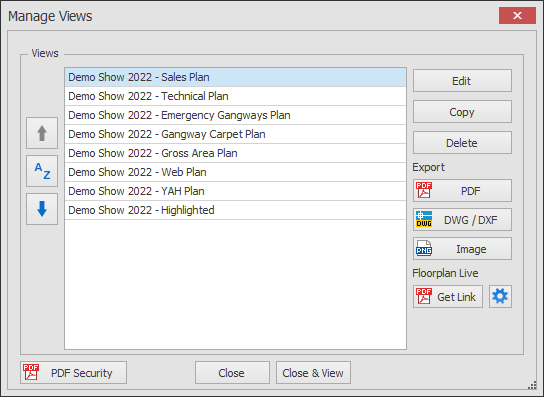The height and width of the screenshot is (397, 544).
Task: Click the Close button
Action: pos(232,373)
